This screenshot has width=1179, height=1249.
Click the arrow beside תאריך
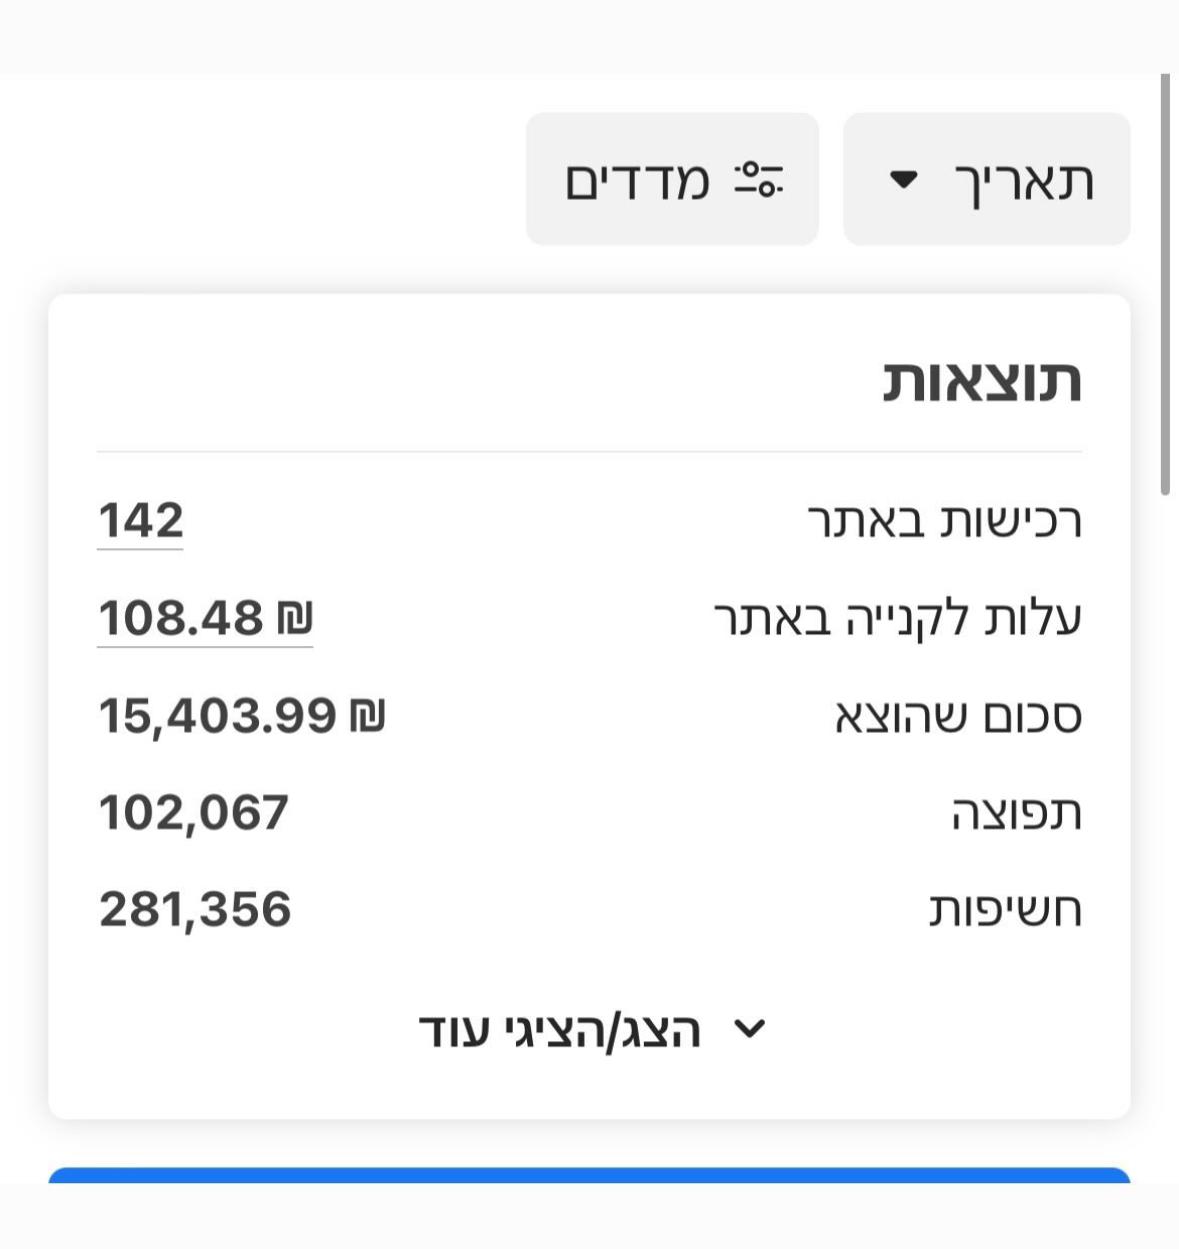coord(903,180)
